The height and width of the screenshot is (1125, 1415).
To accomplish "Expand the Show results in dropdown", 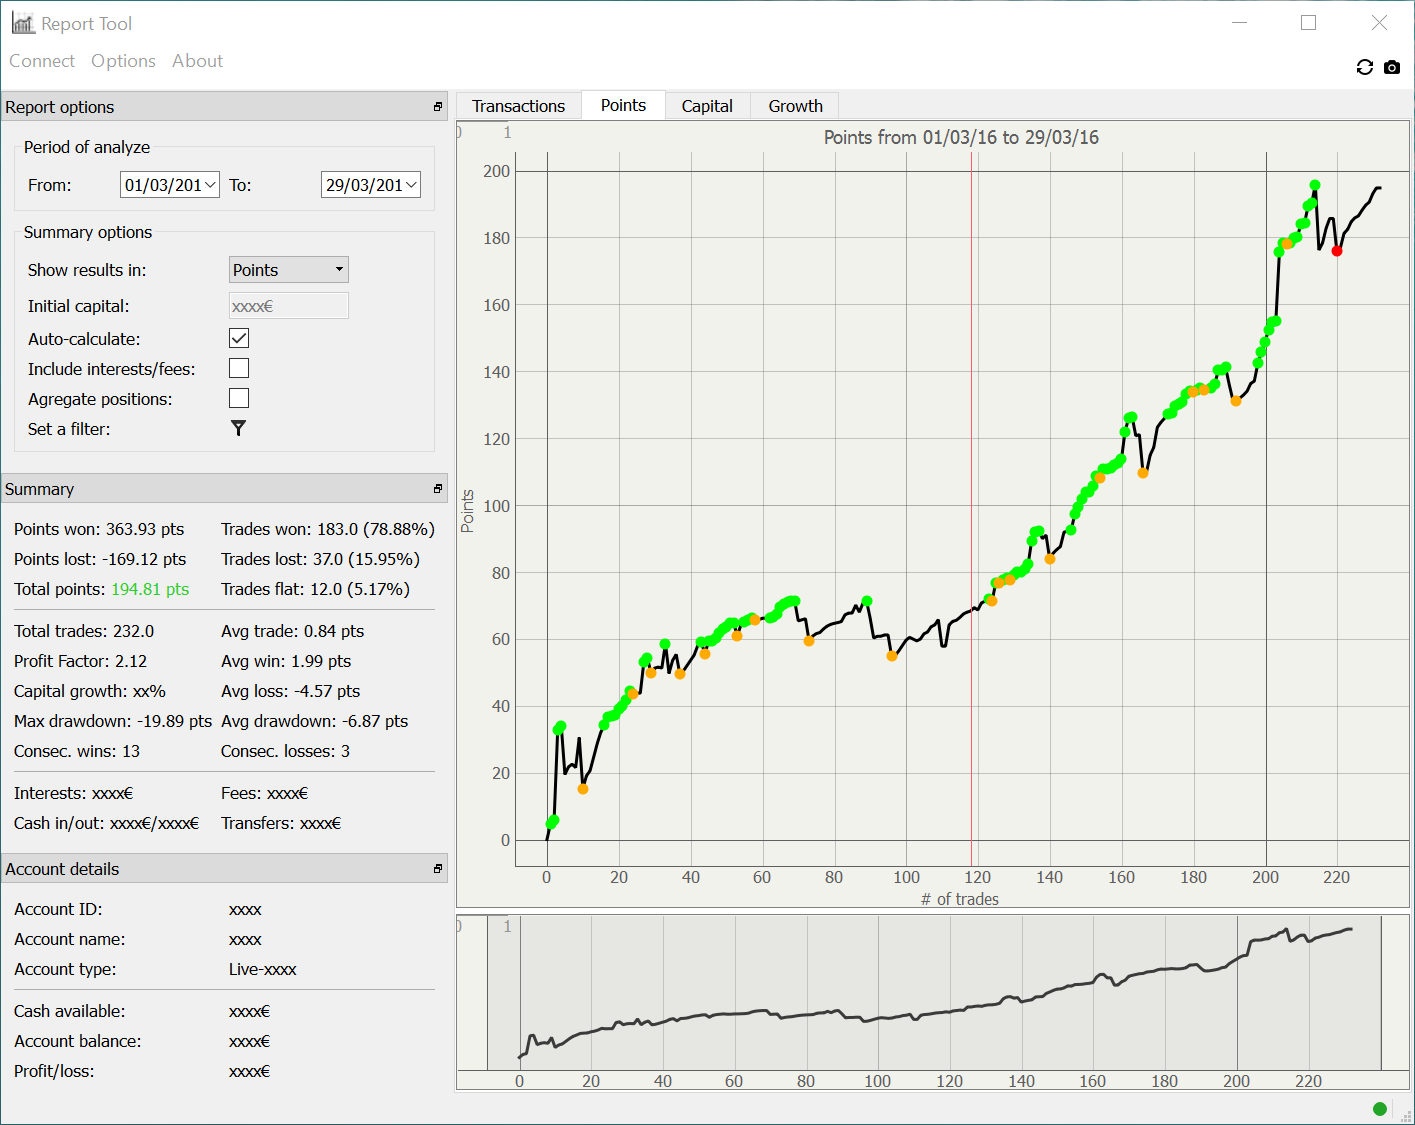I will click(288, 270).
